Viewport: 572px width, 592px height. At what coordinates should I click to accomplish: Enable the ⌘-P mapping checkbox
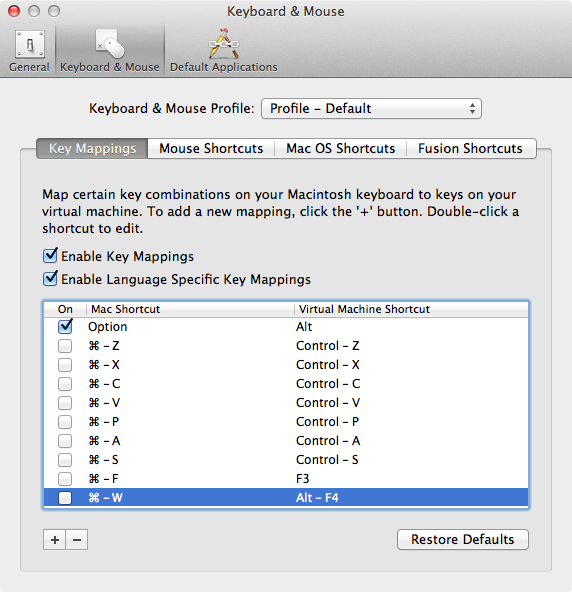65,422
